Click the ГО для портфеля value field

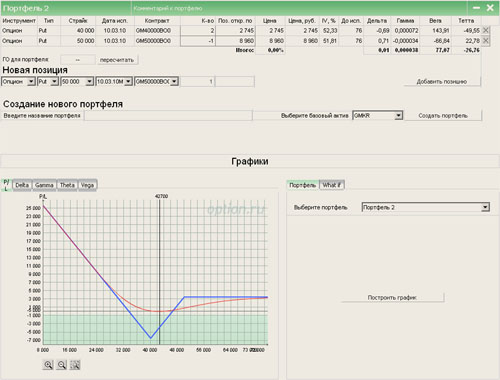click(x=78, y=60)
